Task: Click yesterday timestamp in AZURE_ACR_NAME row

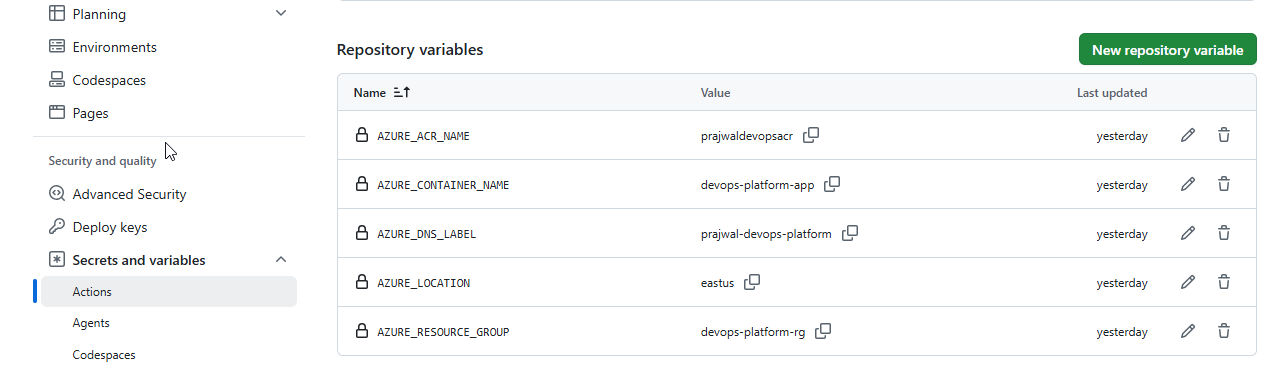Action: coord(1122,136)
